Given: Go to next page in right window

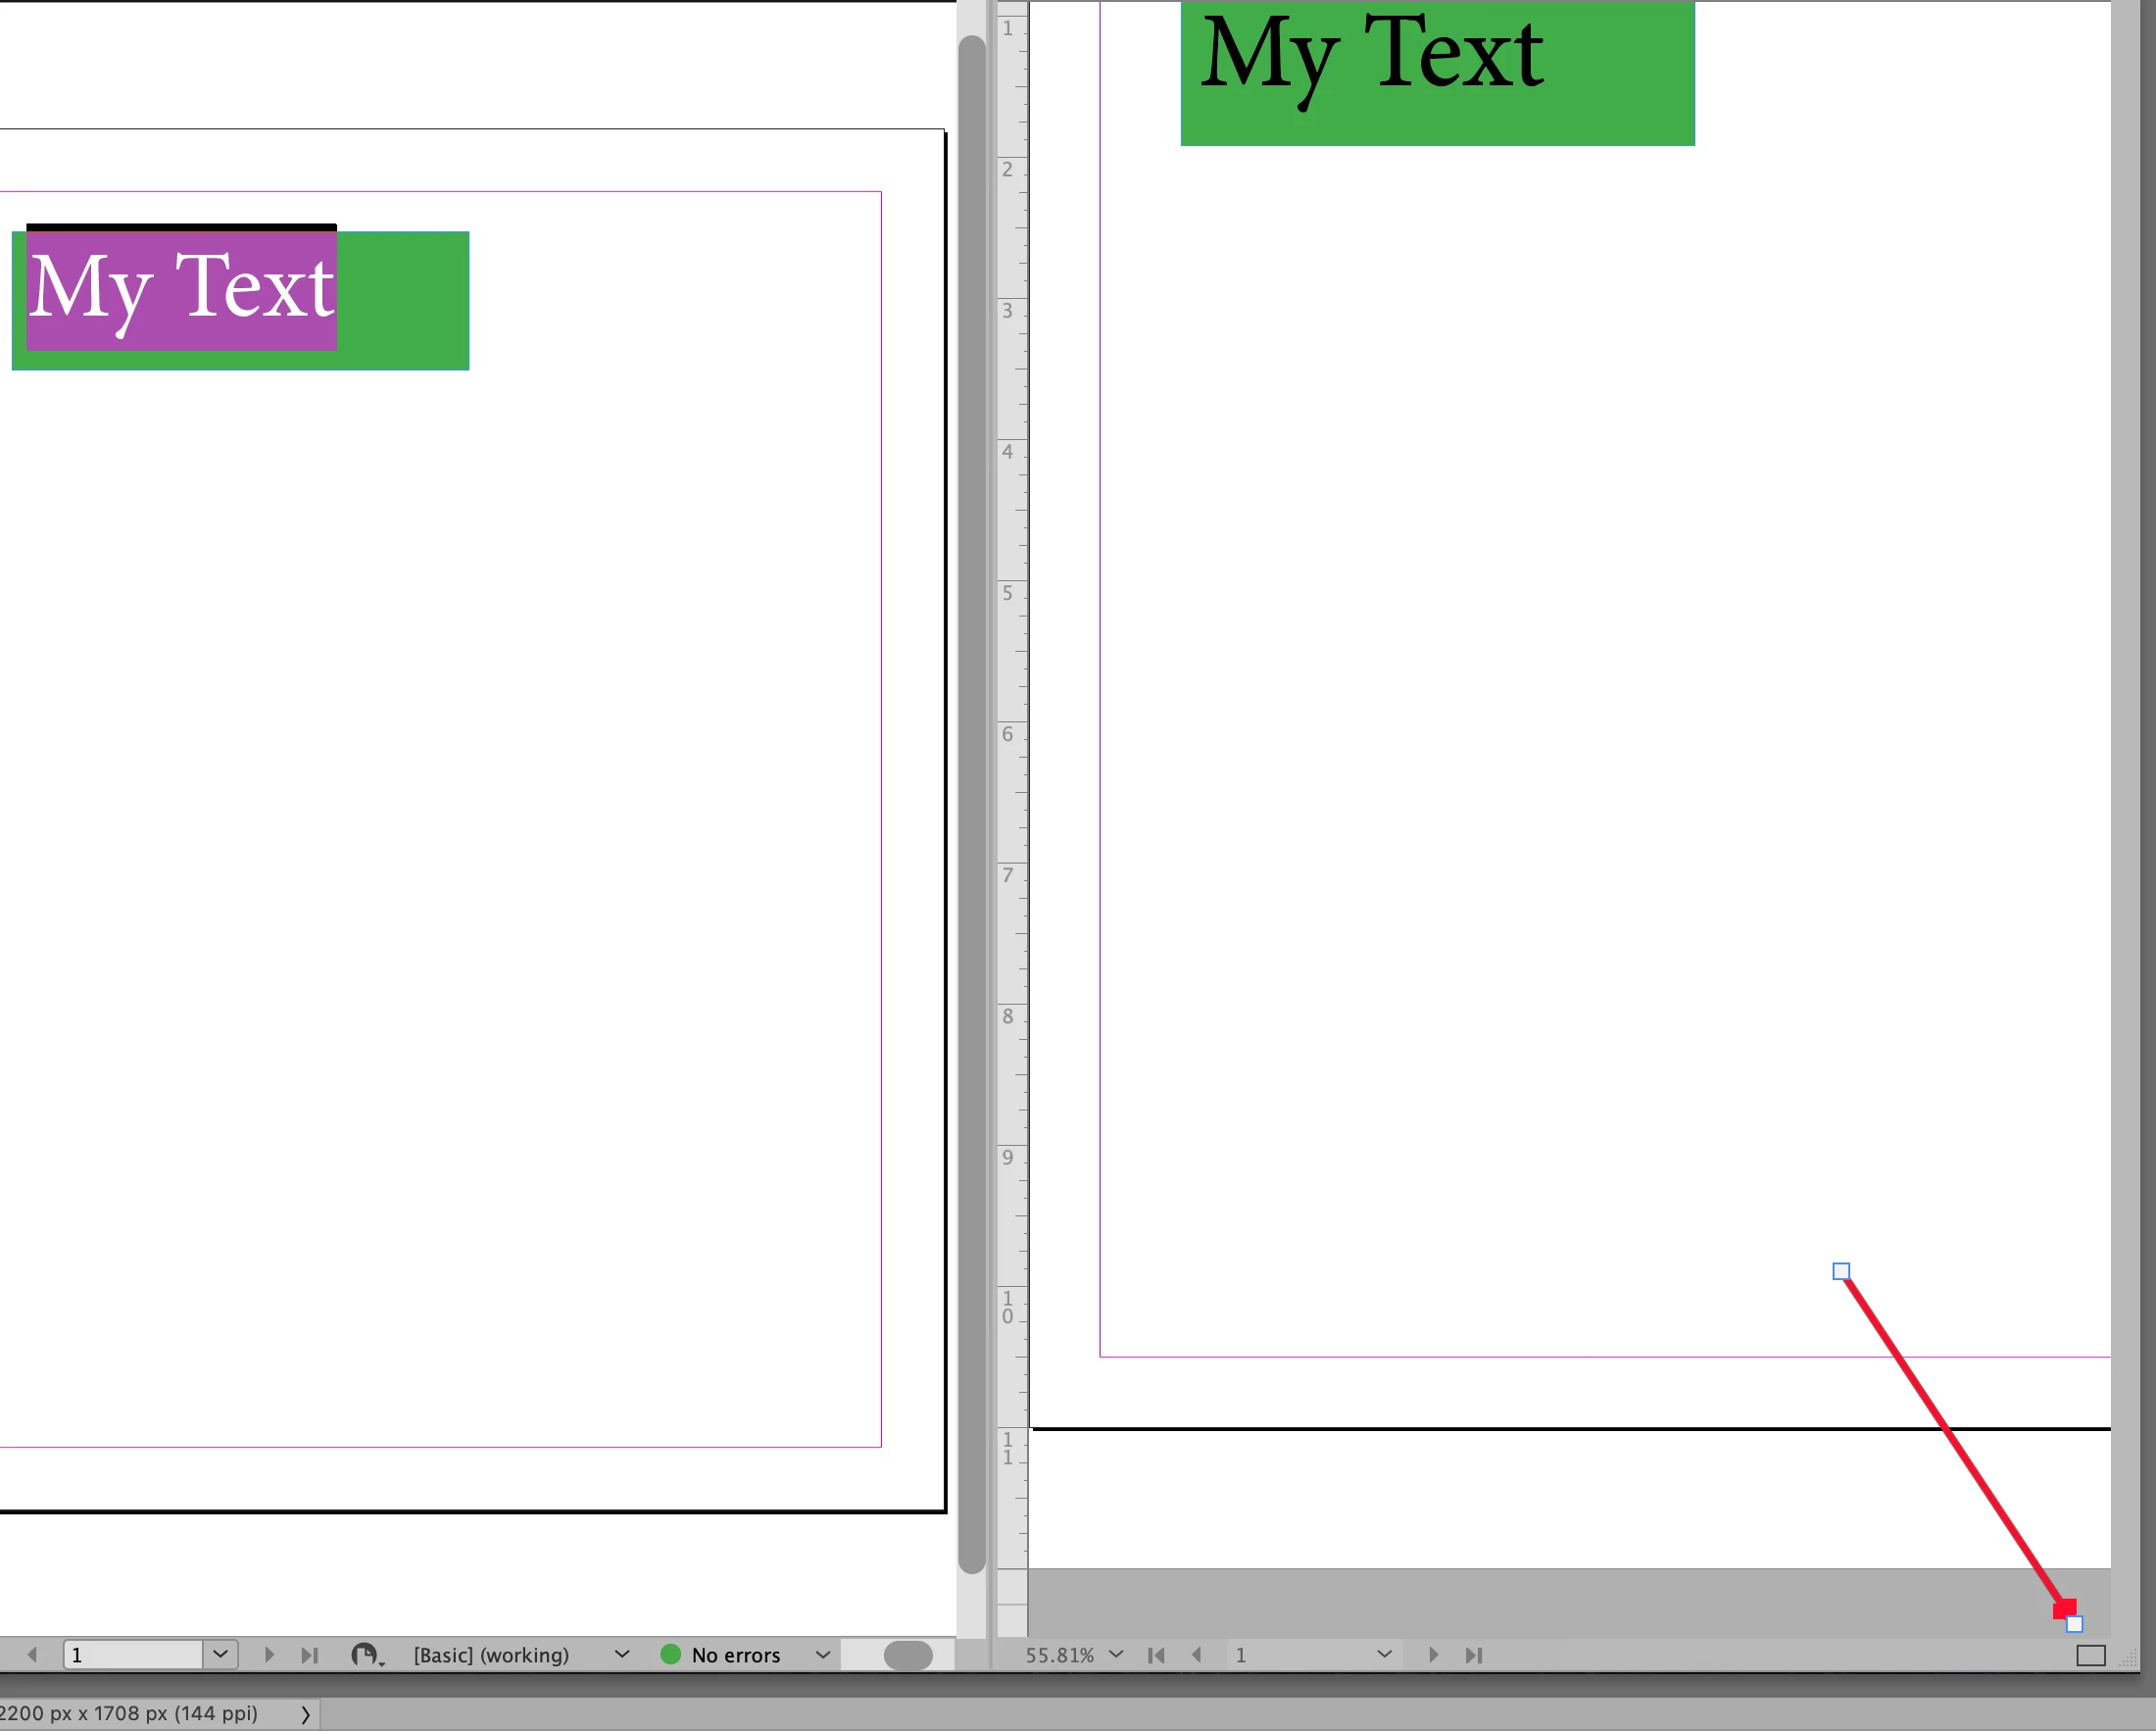Looking at the screenshot, I should (x=1433, y=1655).
